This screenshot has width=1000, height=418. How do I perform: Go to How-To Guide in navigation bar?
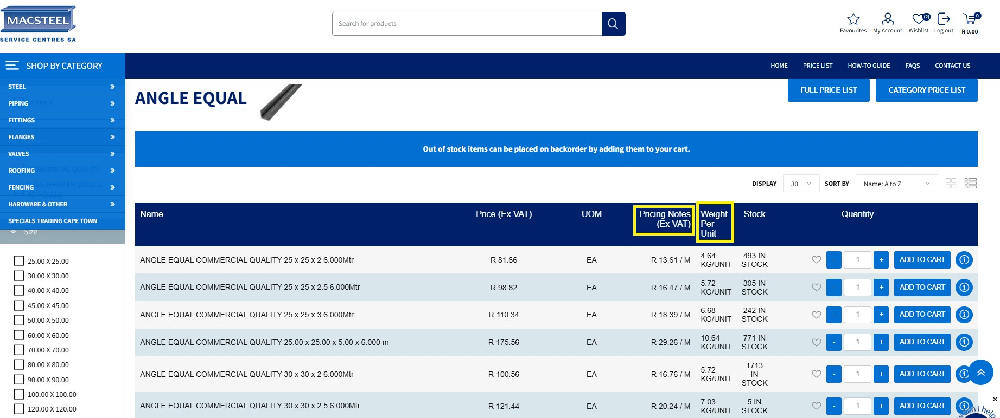868,66
